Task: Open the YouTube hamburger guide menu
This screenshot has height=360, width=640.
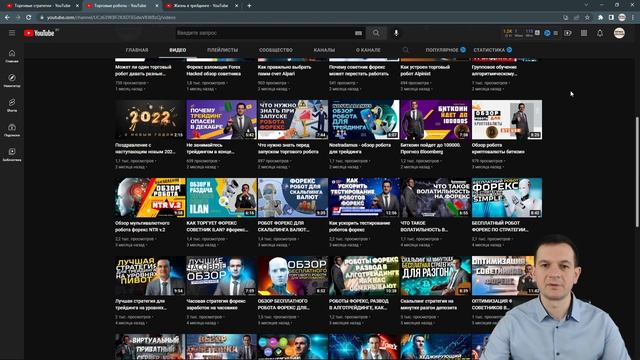Action: 12,33
